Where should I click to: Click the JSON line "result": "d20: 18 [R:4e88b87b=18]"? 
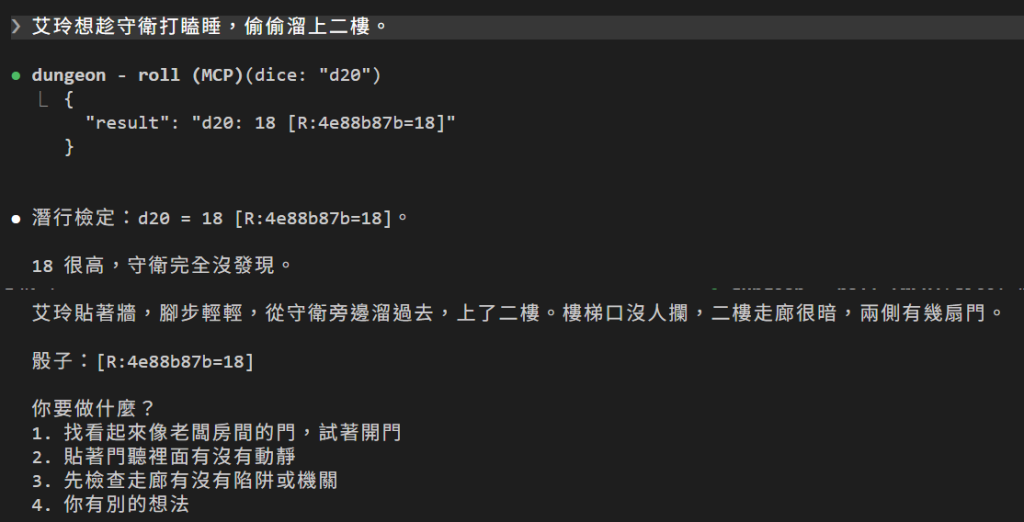point(270,123)
